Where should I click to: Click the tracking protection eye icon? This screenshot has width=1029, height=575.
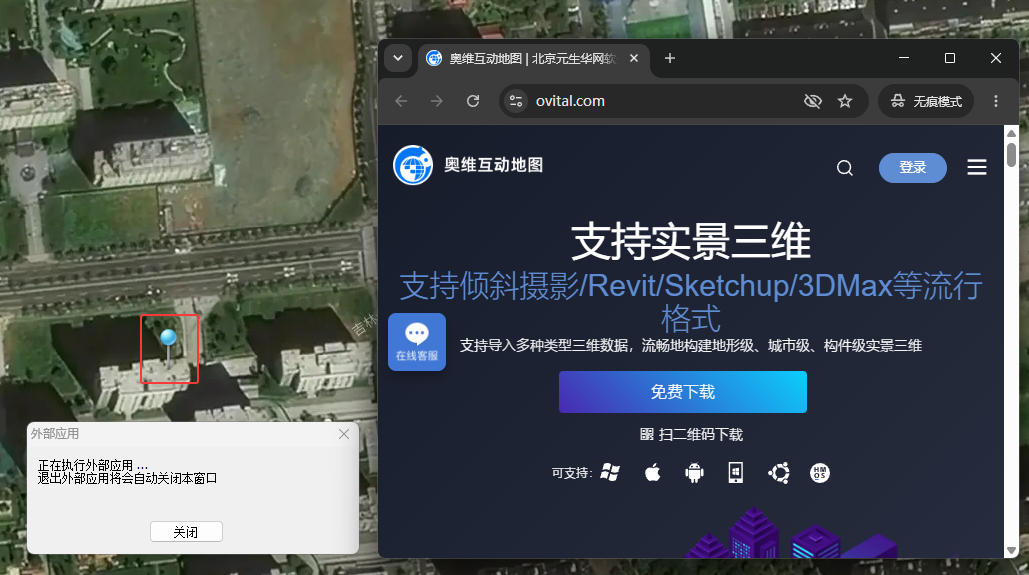[x=812, y=101]
